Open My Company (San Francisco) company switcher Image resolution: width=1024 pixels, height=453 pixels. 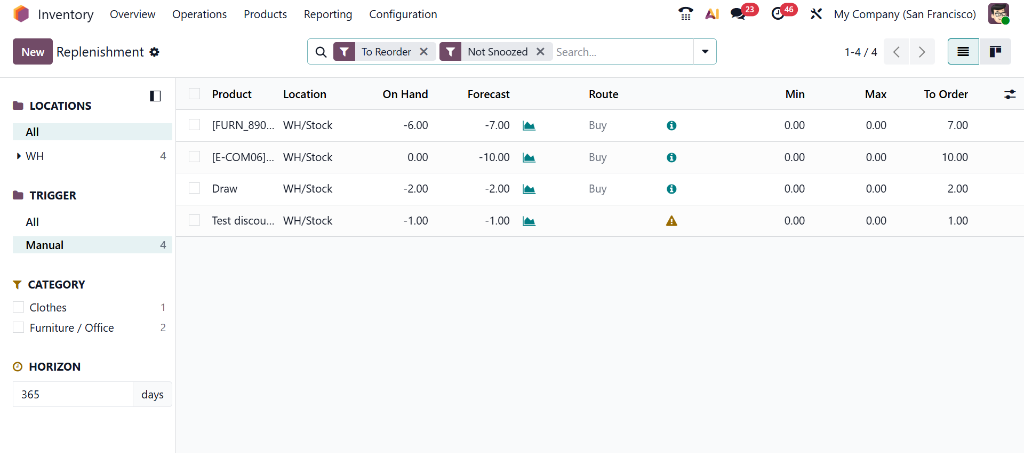click(x=904, y=14)
